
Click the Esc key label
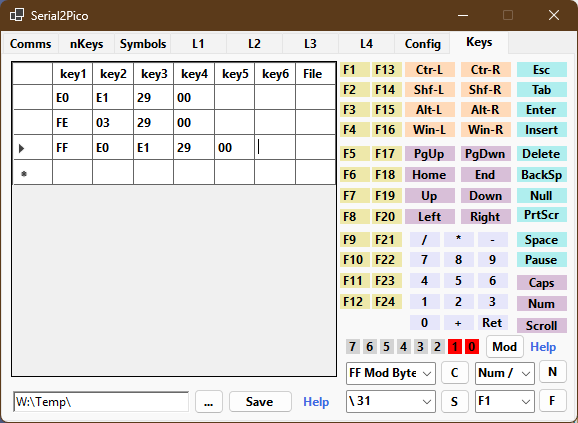click(542, 70)
